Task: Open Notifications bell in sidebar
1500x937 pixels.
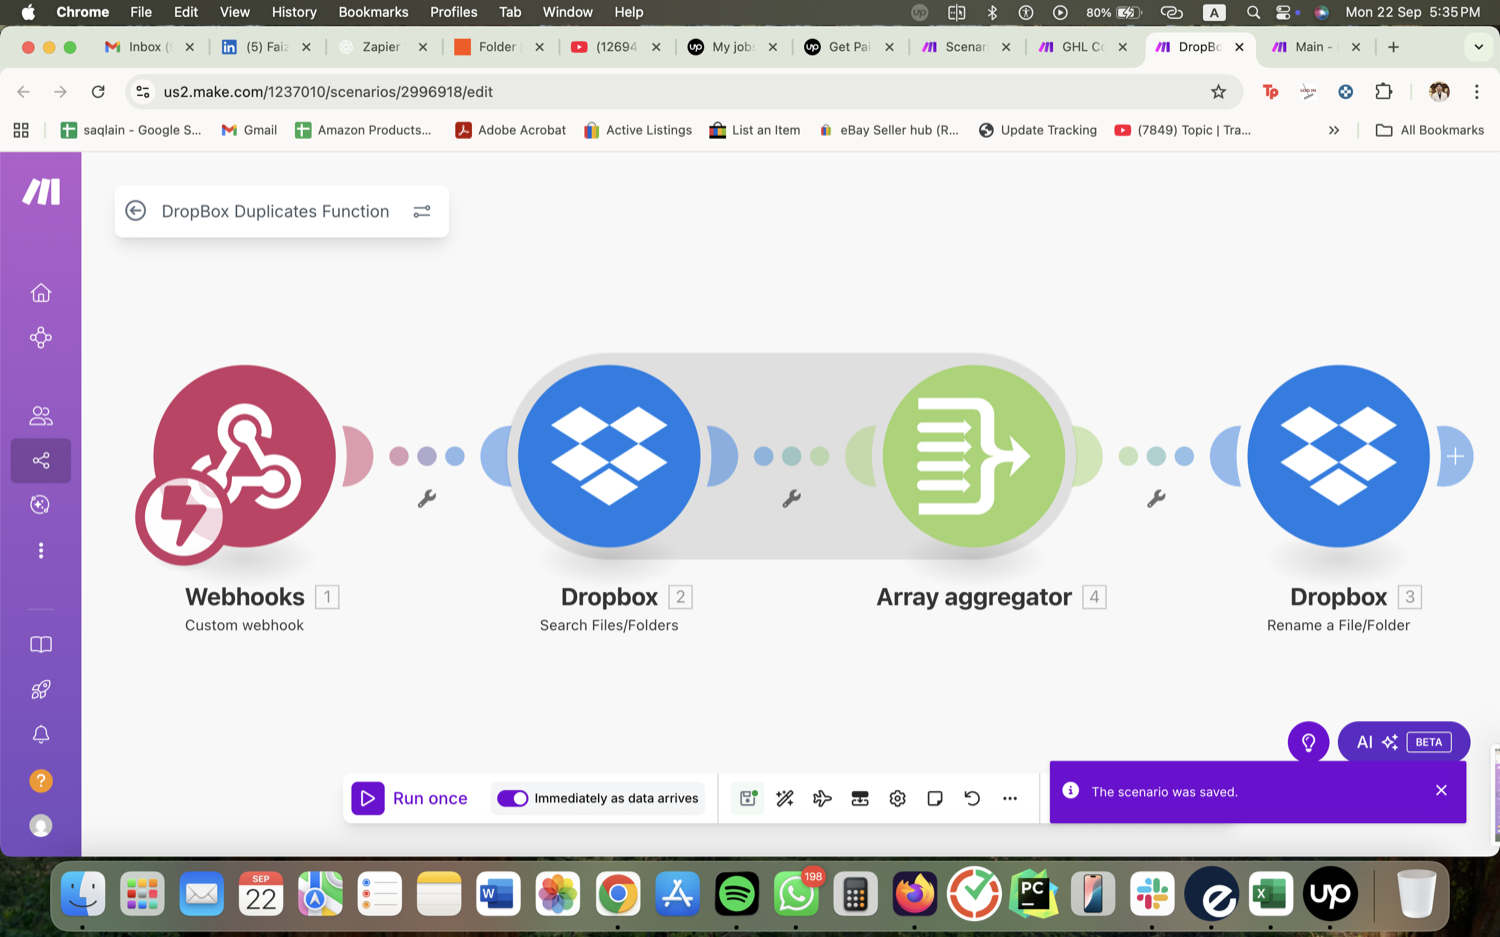Action: pos(41,735)
